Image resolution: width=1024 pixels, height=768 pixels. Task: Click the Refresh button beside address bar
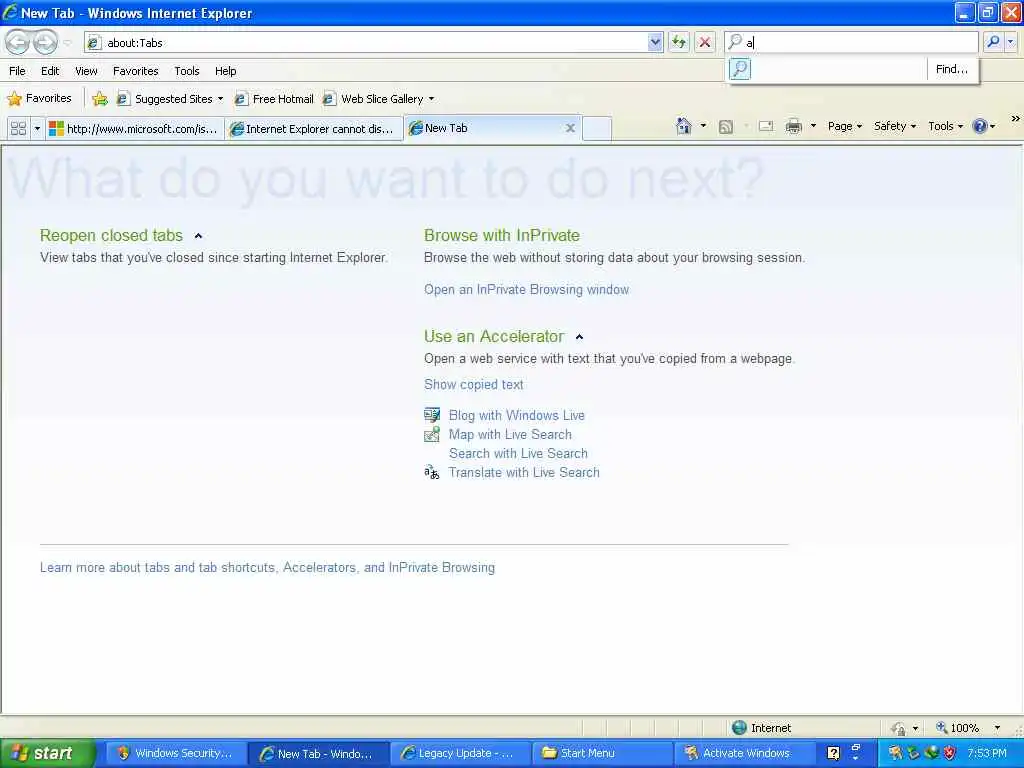click(x=679, y=42)
